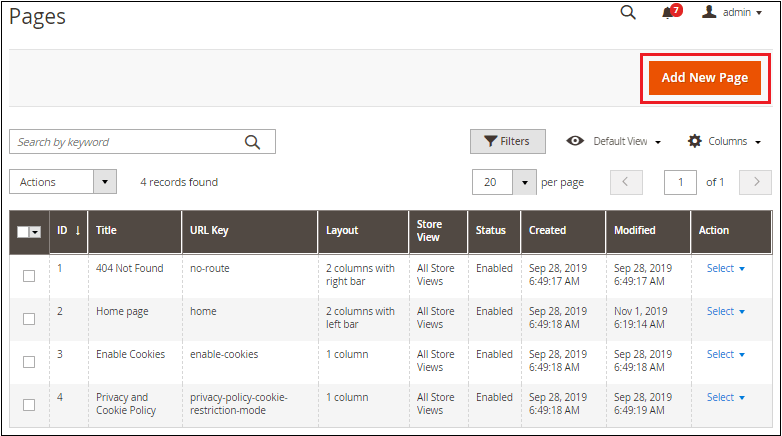
Task: Open the admin account menu
Action: (x=732, y=12)
